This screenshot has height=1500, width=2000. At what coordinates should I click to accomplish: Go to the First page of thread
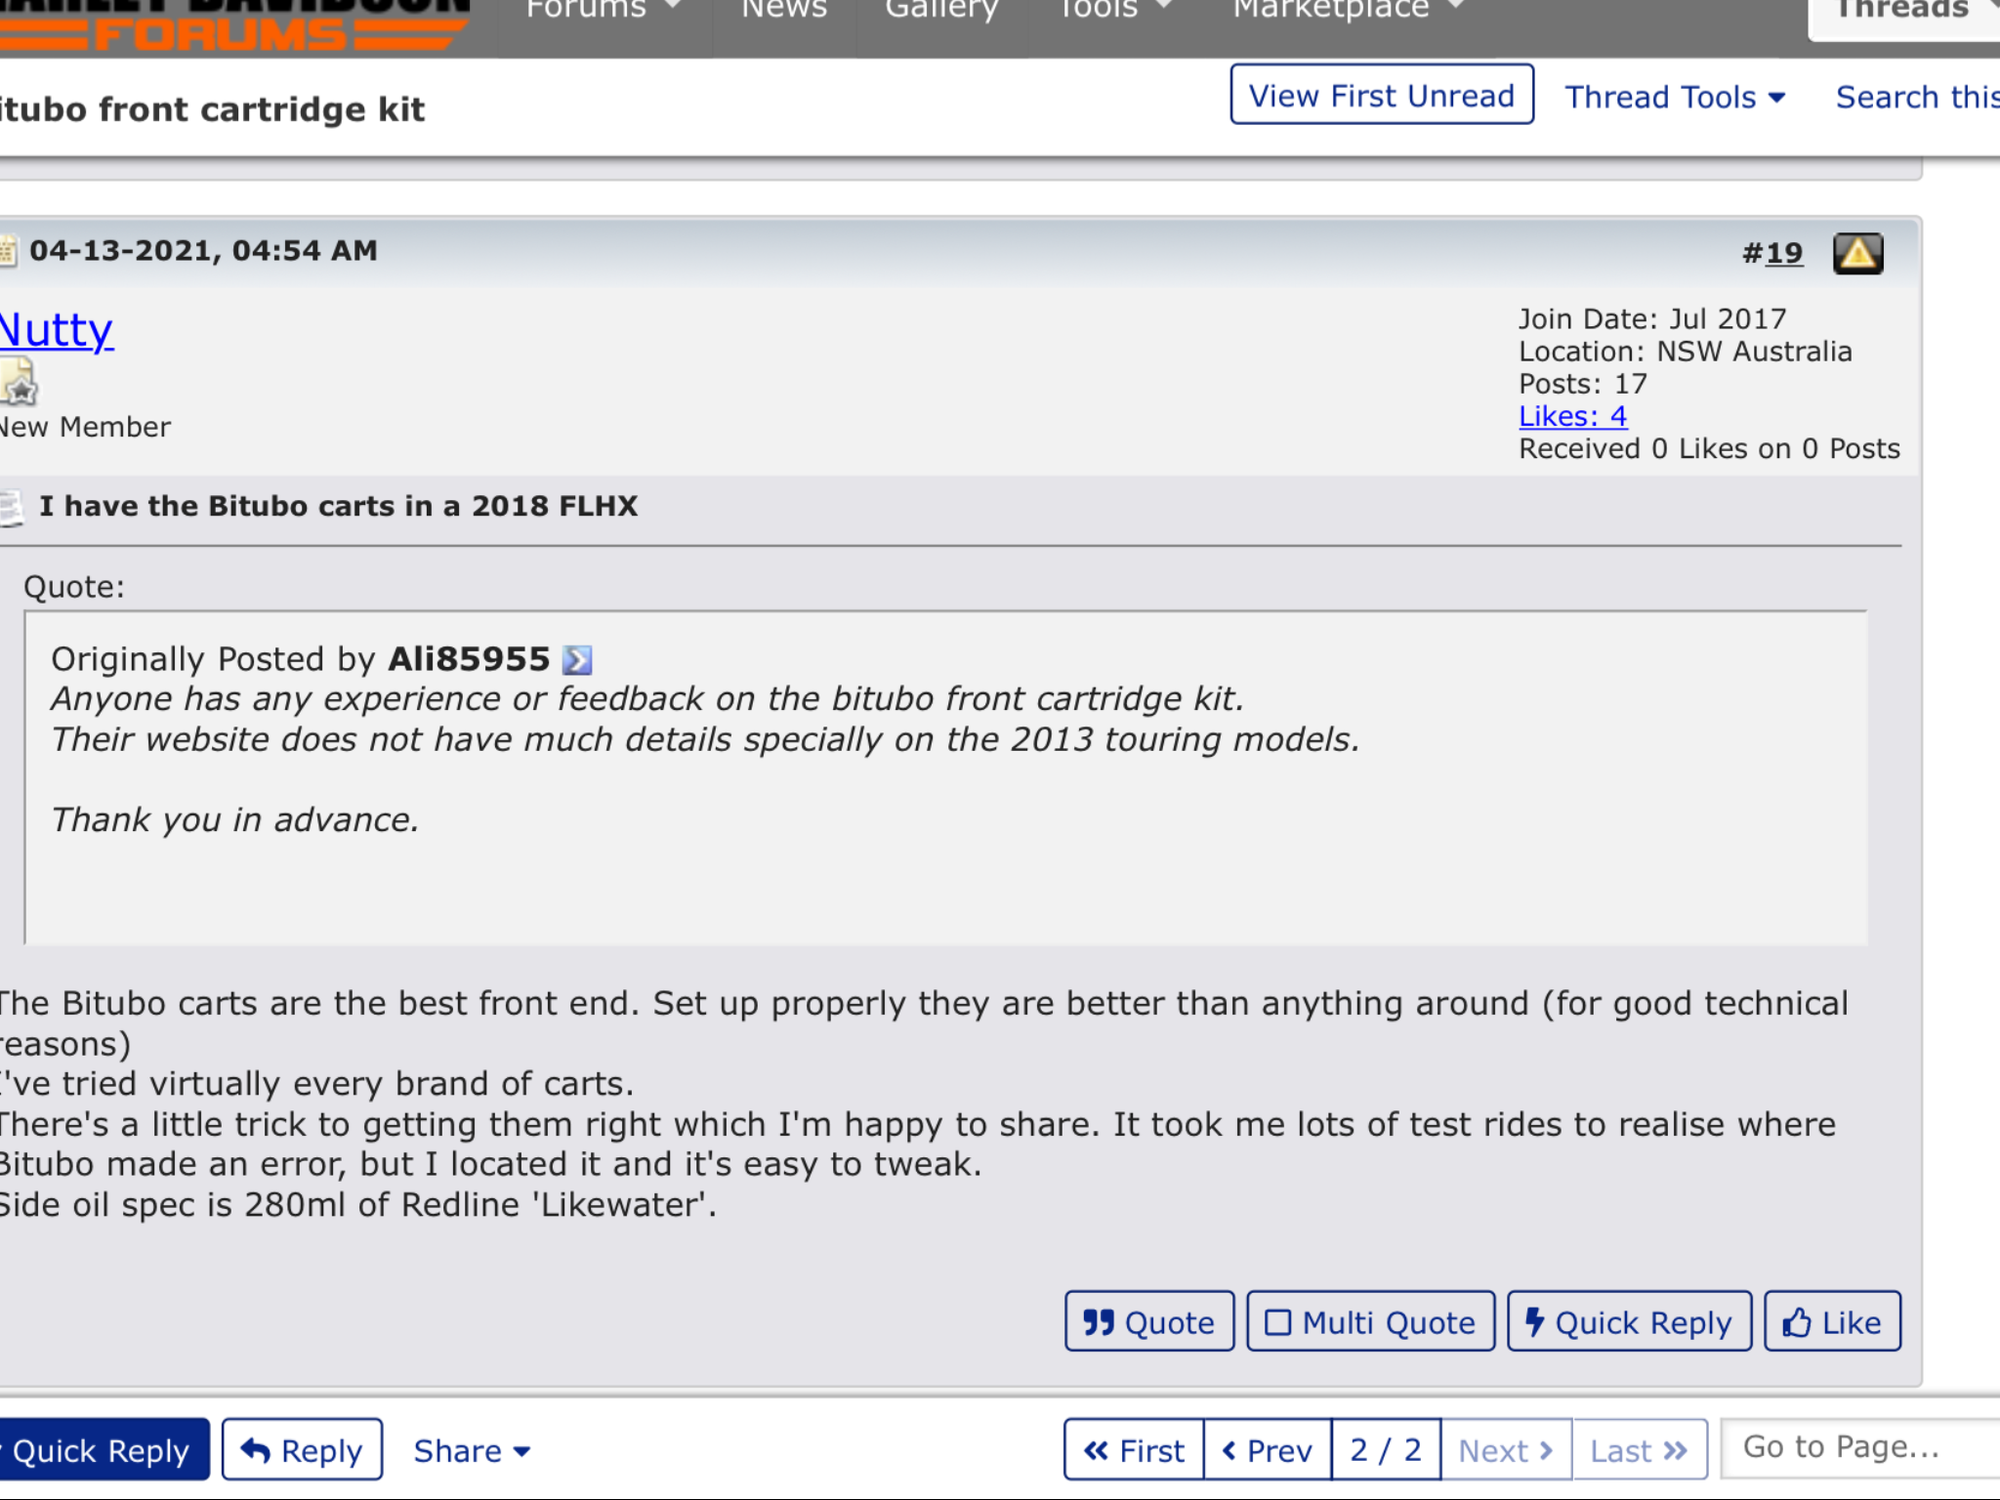tap(1134, 1450)
